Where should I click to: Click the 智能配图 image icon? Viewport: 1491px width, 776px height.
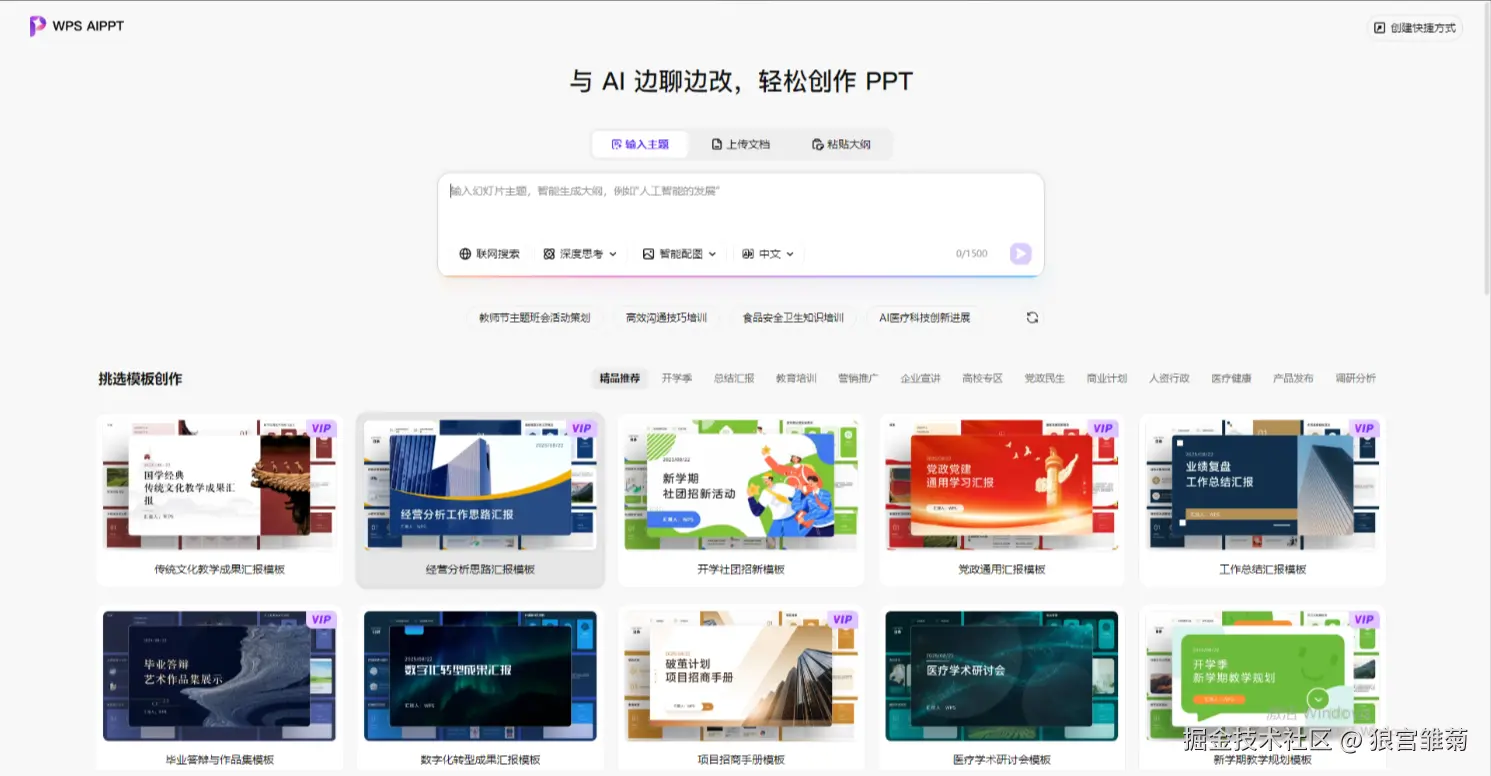coord(647,253)
